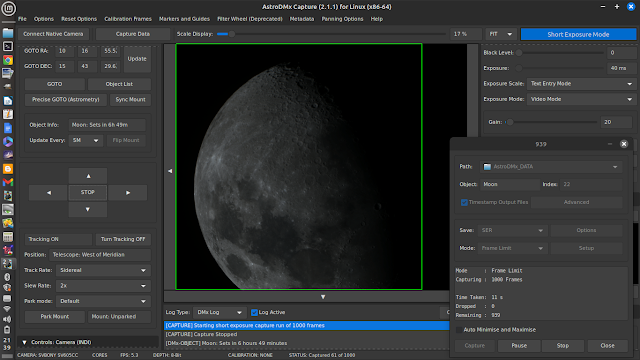Click the Scale Display slider

click(331, 34)
